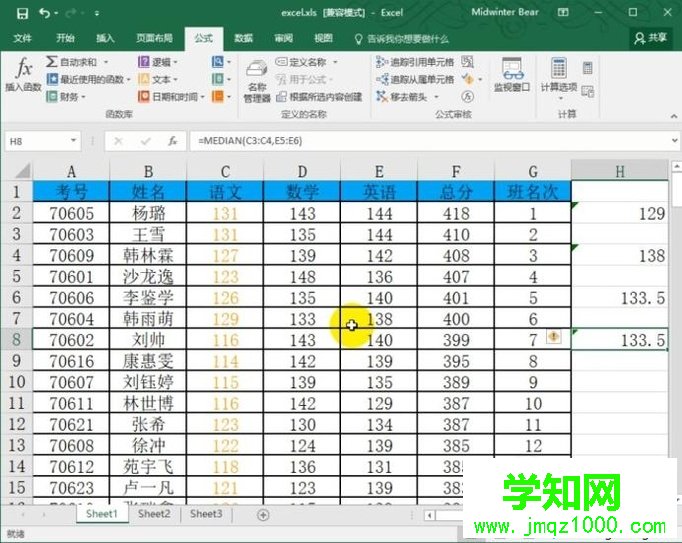This screenshot has width=682, height=543.
Task: Click Create from Selection icon
Action: pos(281,97)
